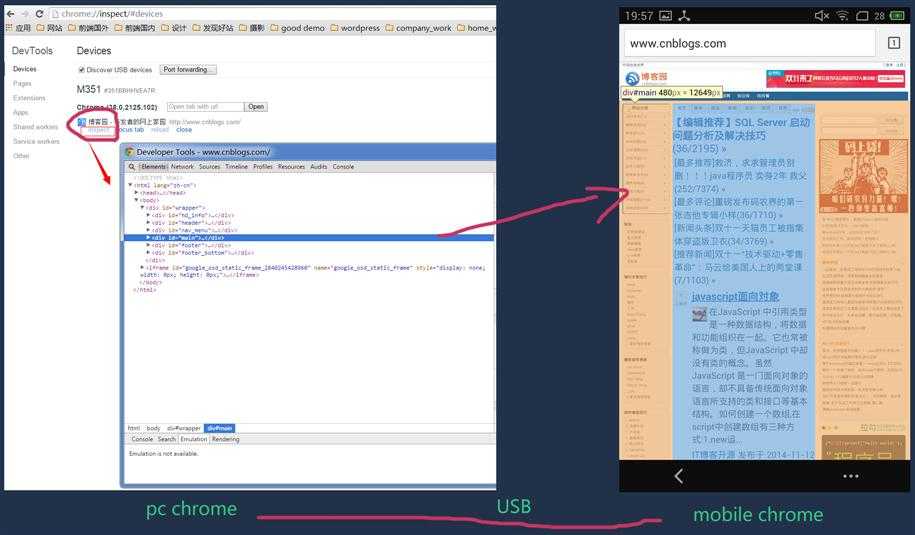Open the Rendering drawer tab
Screen dimensions: 915x535
pos(225,439)
